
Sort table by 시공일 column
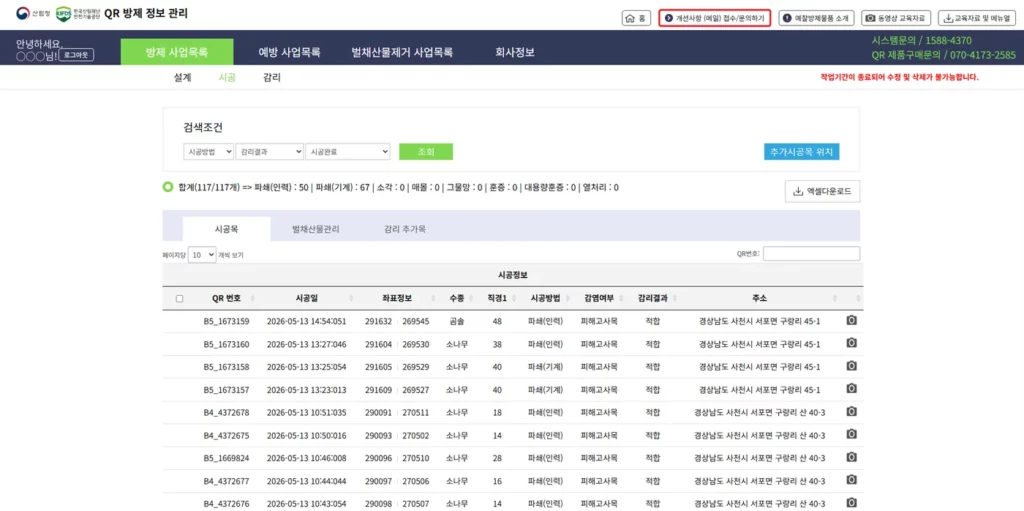pos(307,298)
